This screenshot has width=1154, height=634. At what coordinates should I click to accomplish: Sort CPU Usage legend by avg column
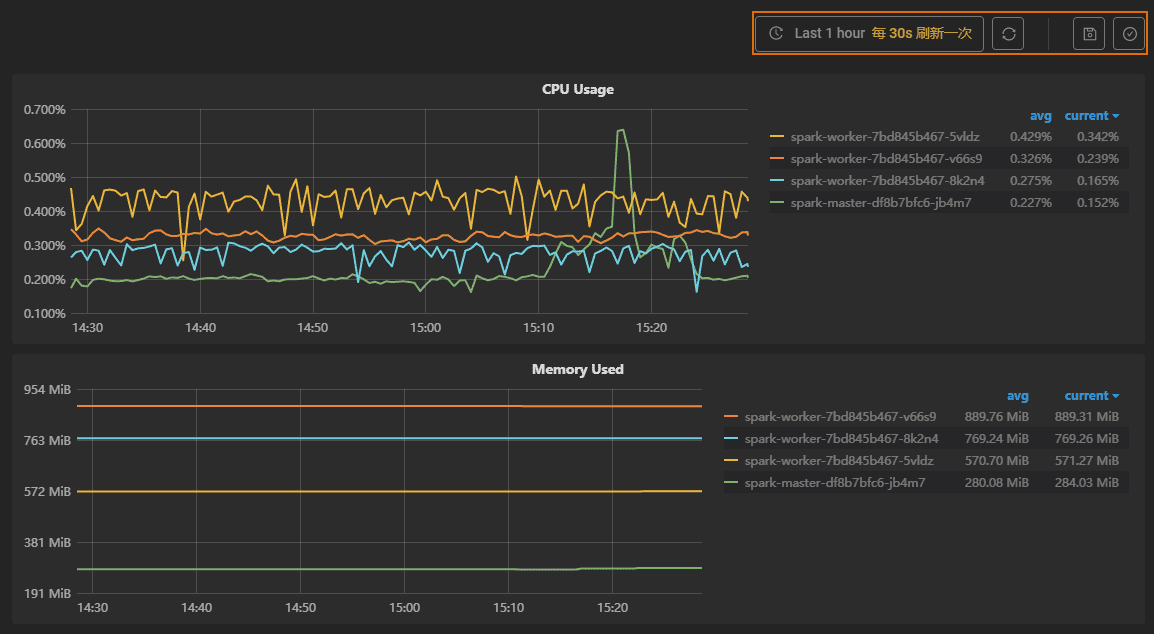click(x=1040, y=116)
